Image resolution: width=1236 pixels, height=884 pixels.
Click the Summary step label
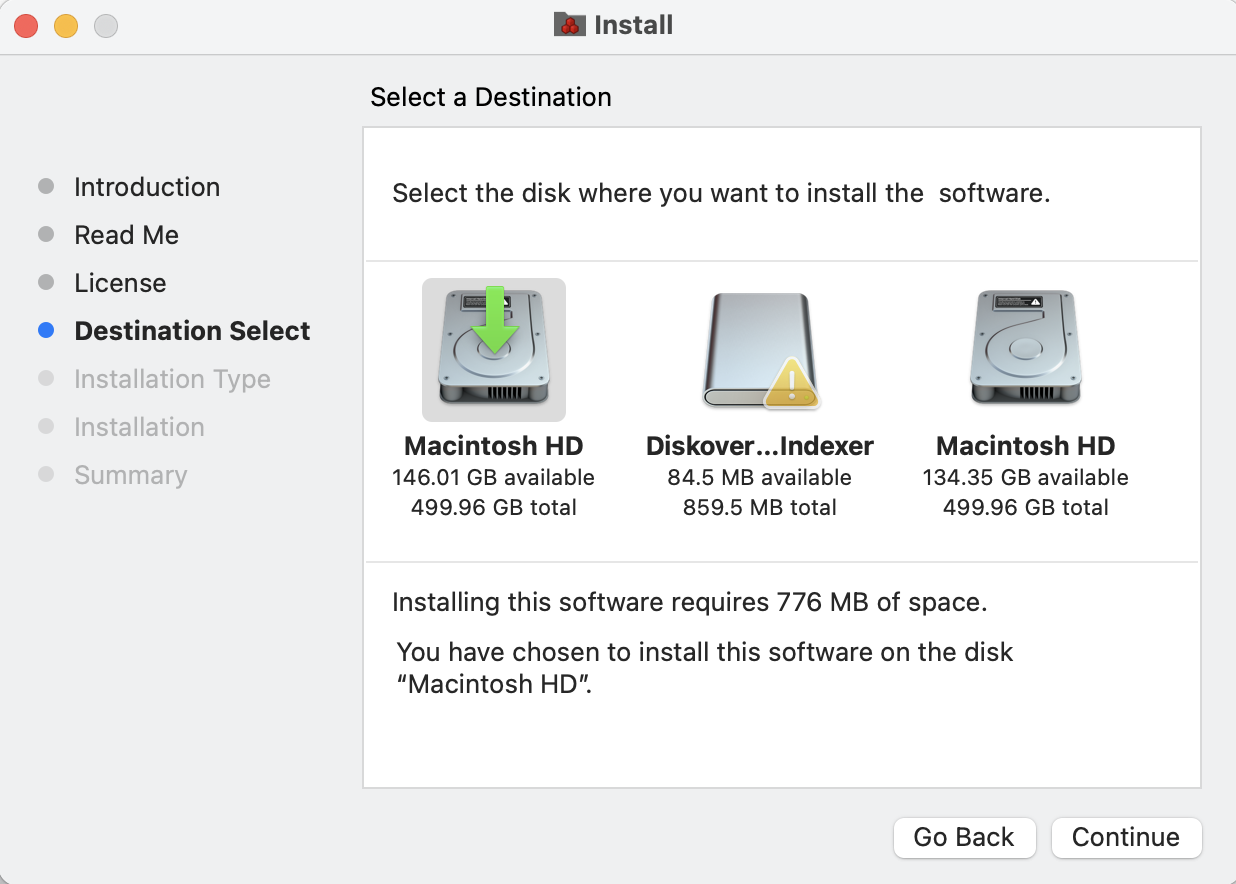click(130, 474)
